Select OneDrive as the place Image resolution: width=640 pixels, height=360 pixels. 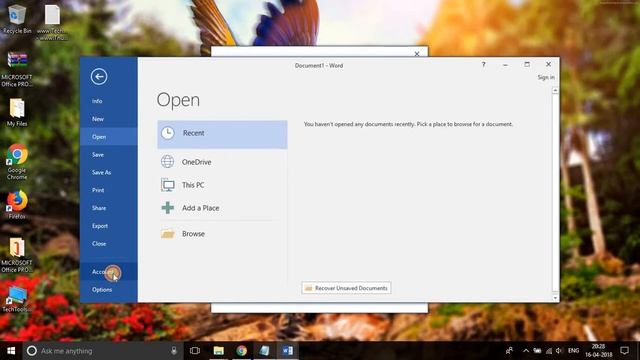tap(222, 162)
